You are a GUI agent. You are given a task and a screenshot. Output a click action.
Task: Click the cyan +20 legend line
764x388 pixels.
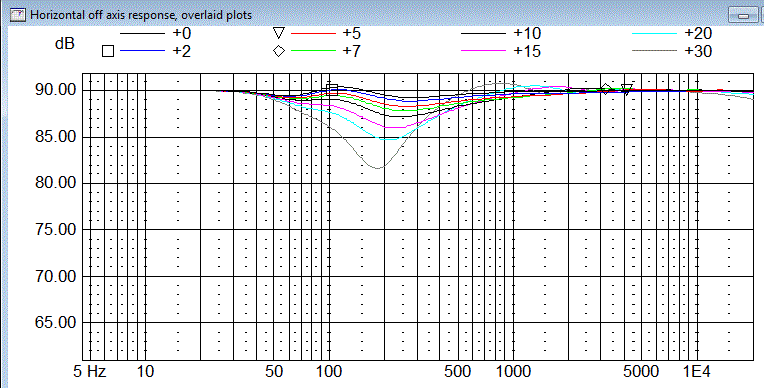655,33
